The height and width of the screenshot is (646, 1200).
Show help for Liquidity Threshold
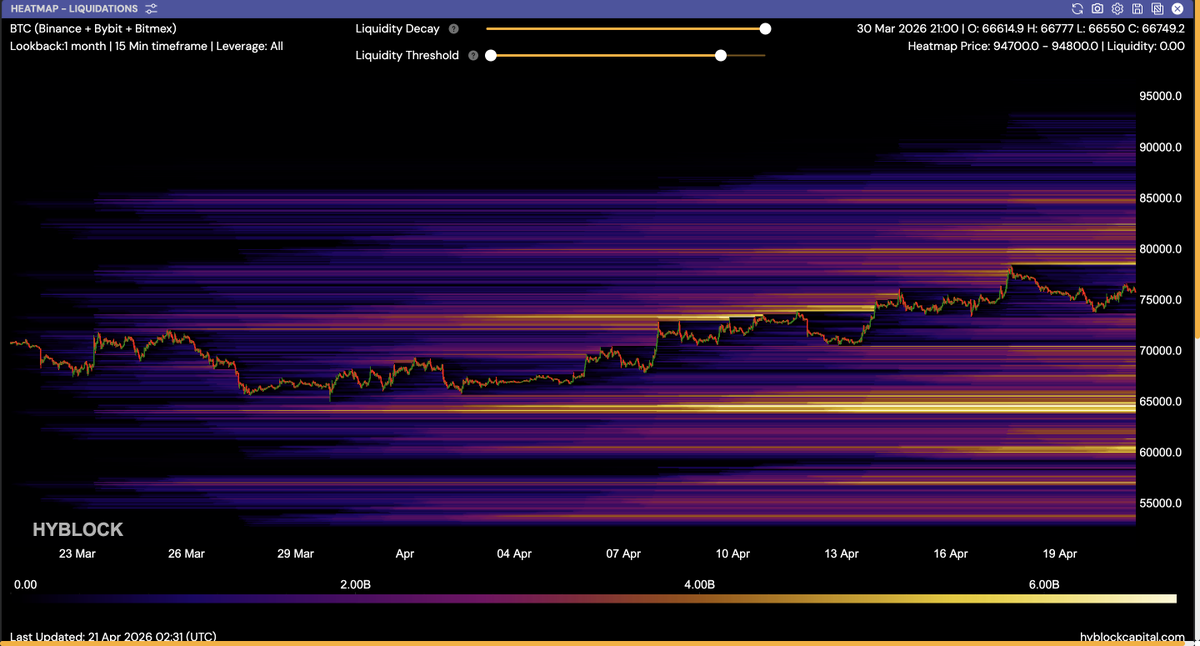[473, 56]
